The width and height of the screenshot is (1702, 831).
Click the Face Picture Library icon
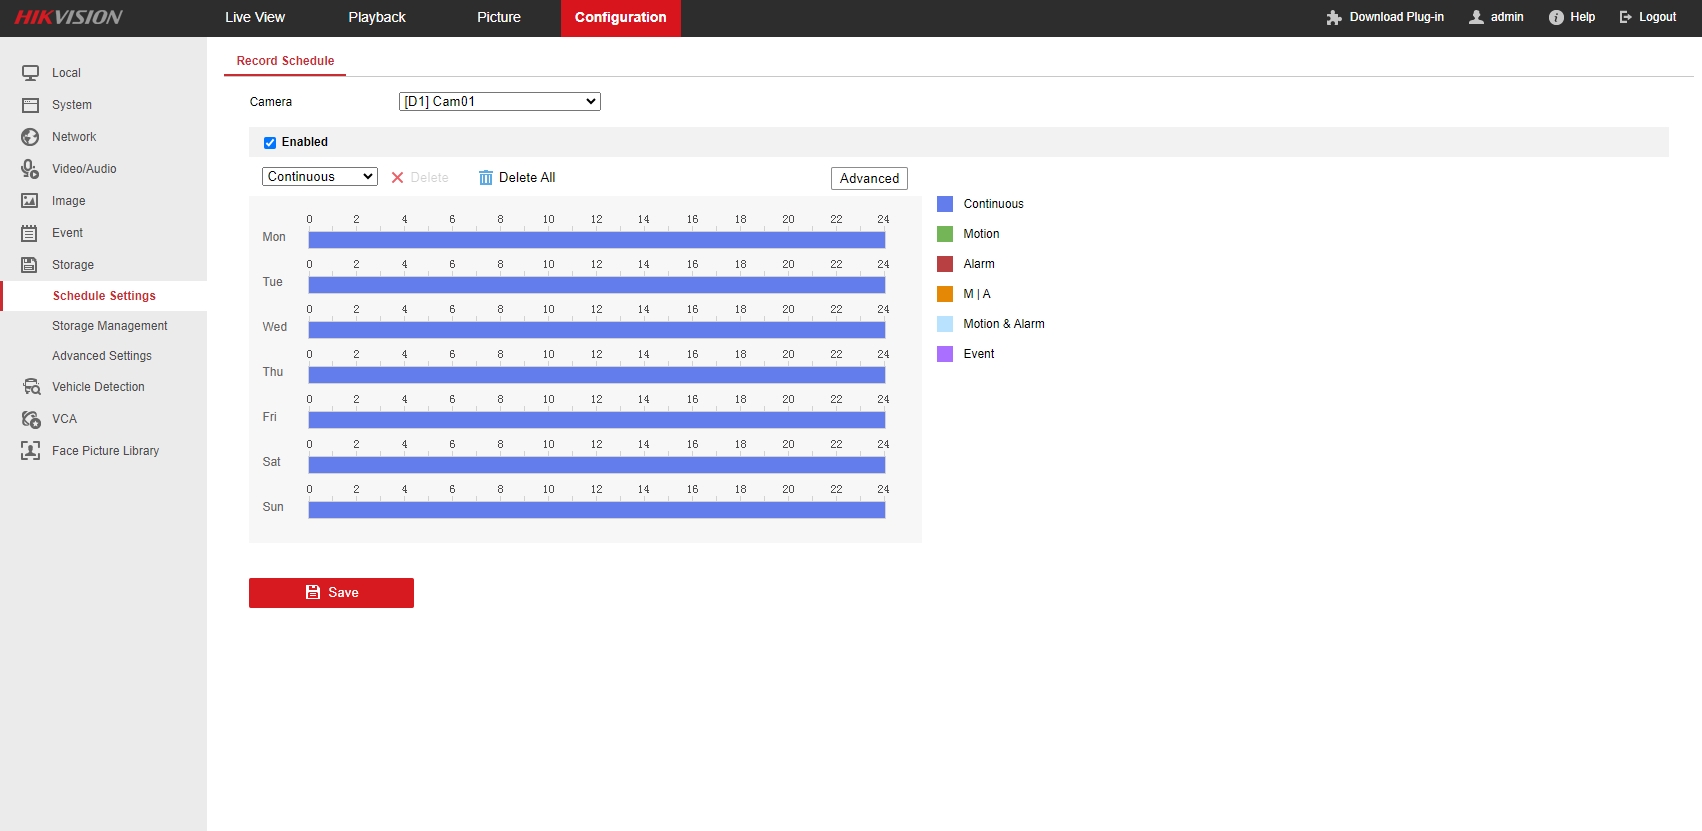coord(31,451)
